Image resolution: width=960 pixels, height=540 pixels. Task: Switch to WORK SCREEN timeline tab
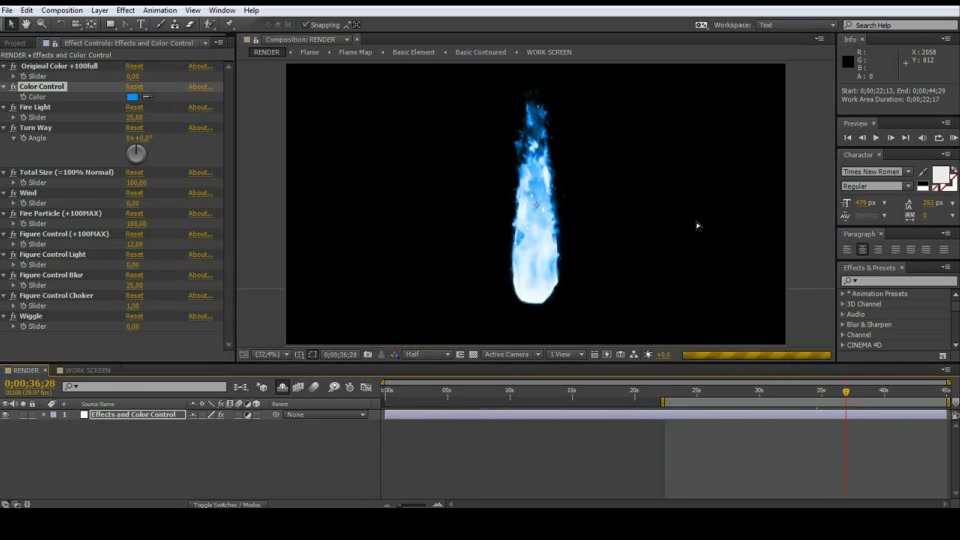[84, 370]
